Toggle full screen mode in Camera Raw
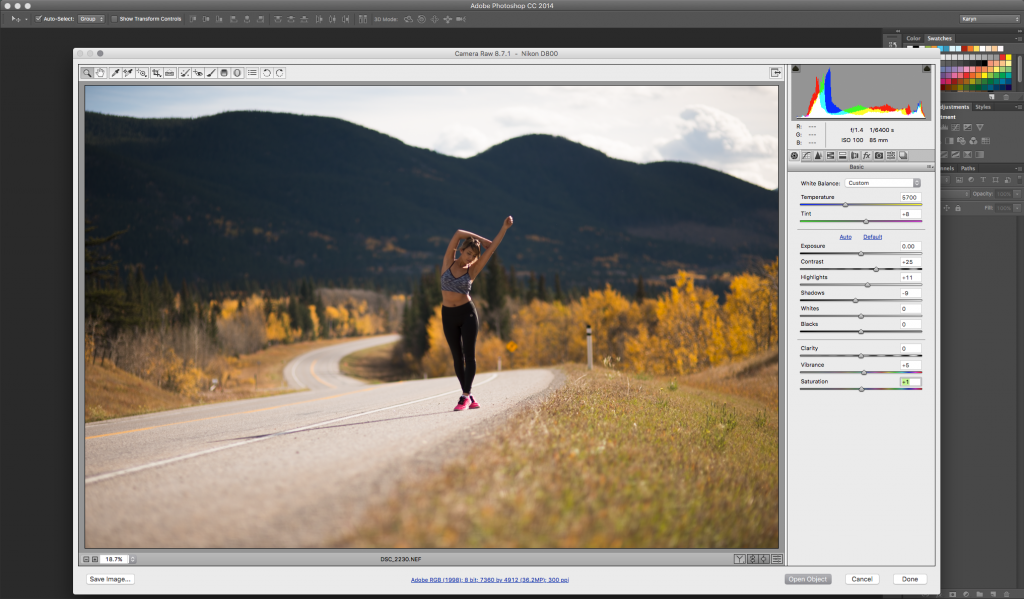This screenshot has width=1024, height=599. 775,73
